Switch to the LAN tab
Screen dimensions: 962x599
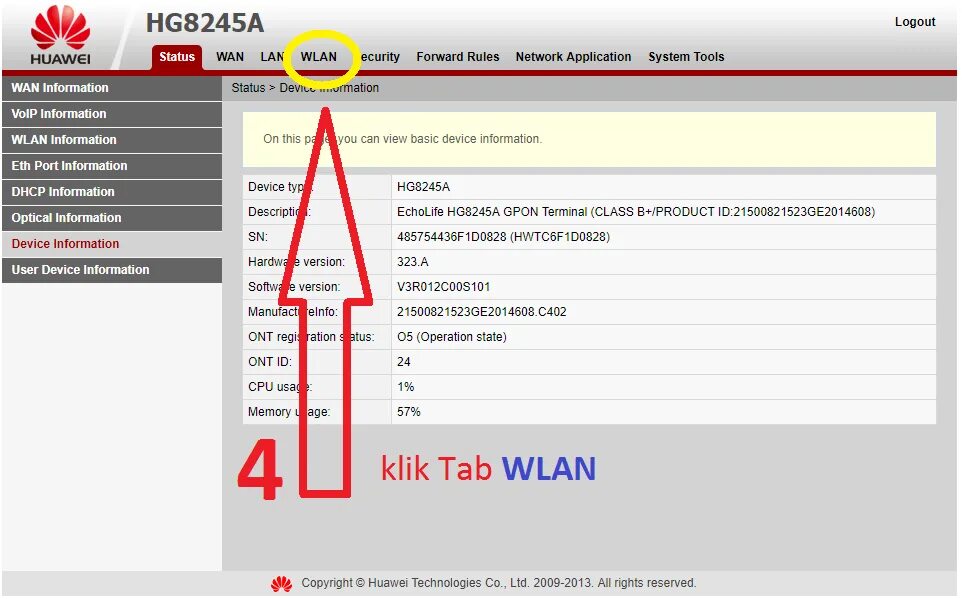272,57
